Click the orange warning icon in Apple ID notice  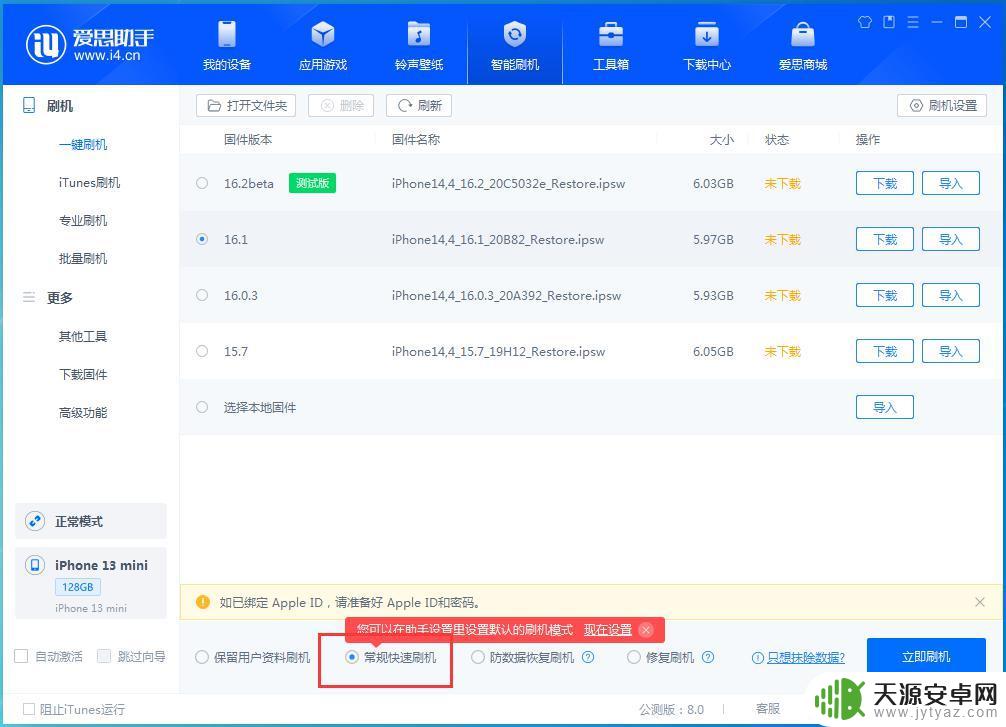tap(203, 602)
